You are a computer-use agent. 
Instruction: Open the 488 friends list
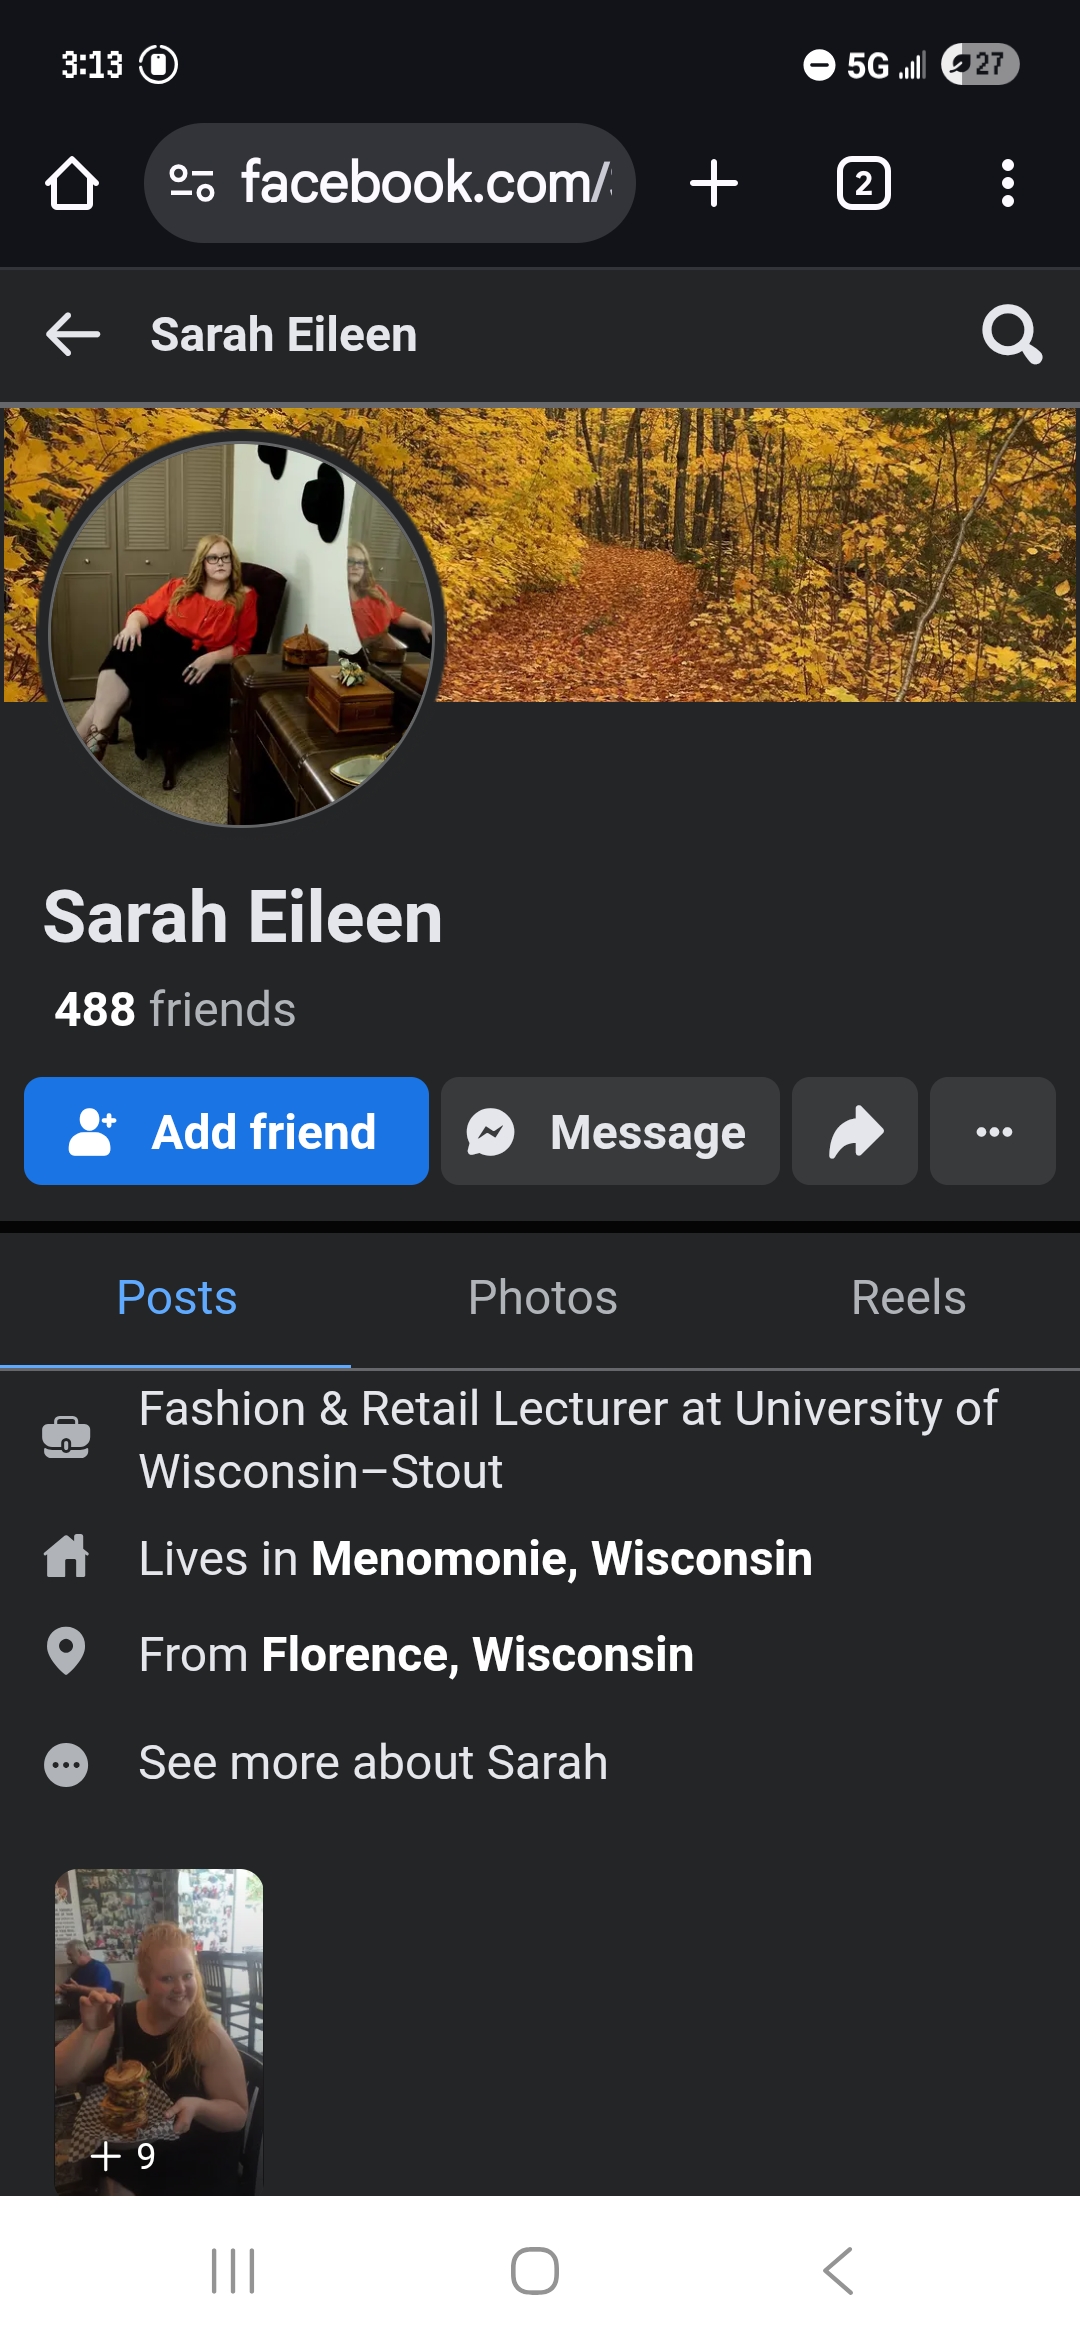(x=175, y=1009)
